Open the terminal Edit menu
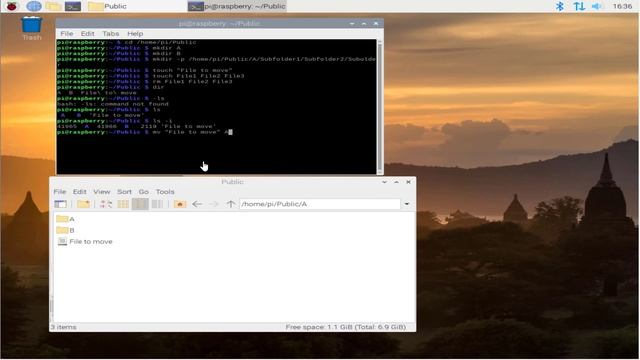Screen dimensions: 640x360 point(87,33)
